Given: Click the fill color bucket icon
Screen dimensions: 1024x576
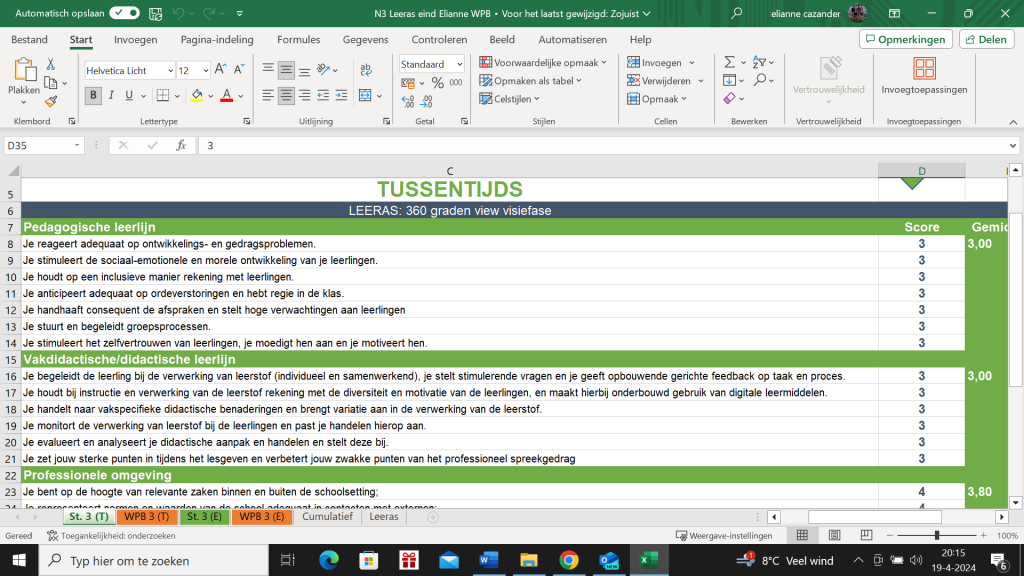Looking at the screenshot, I should coord(196,95).
